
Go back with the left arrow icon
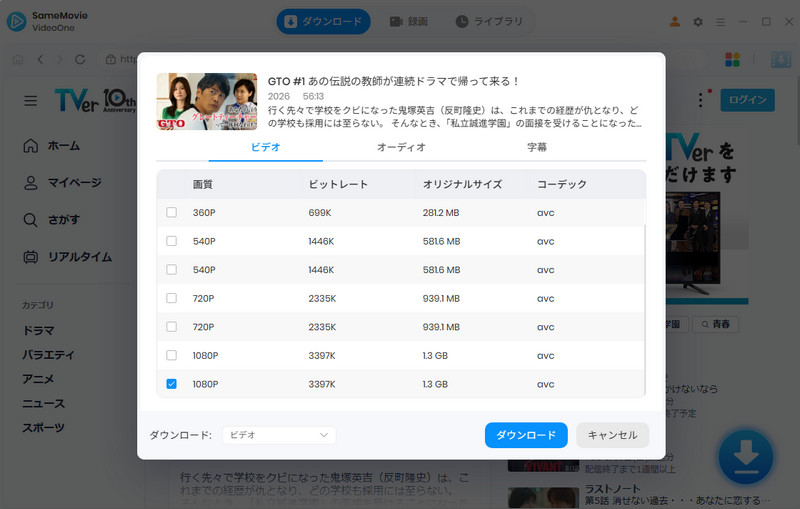pos(40,60)
